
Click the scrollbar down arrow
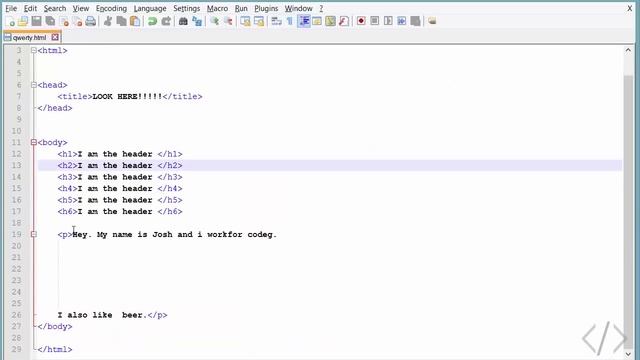628,353
